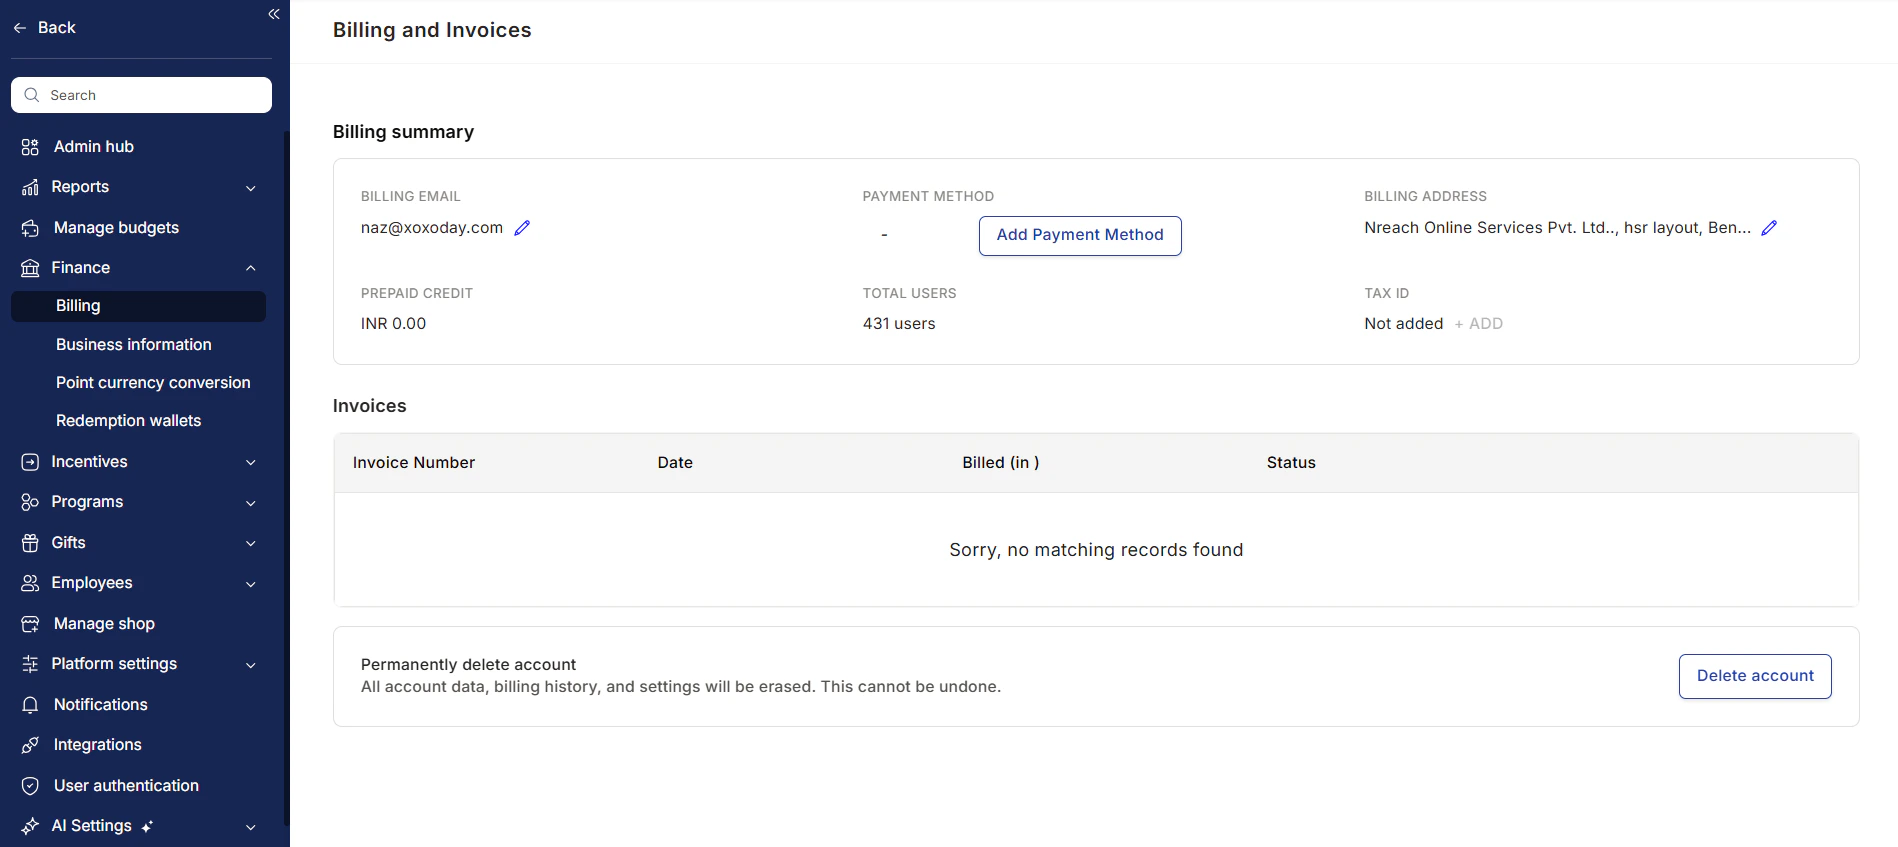
Task: Expand the Gifts chevron
Action: point(251,543)
